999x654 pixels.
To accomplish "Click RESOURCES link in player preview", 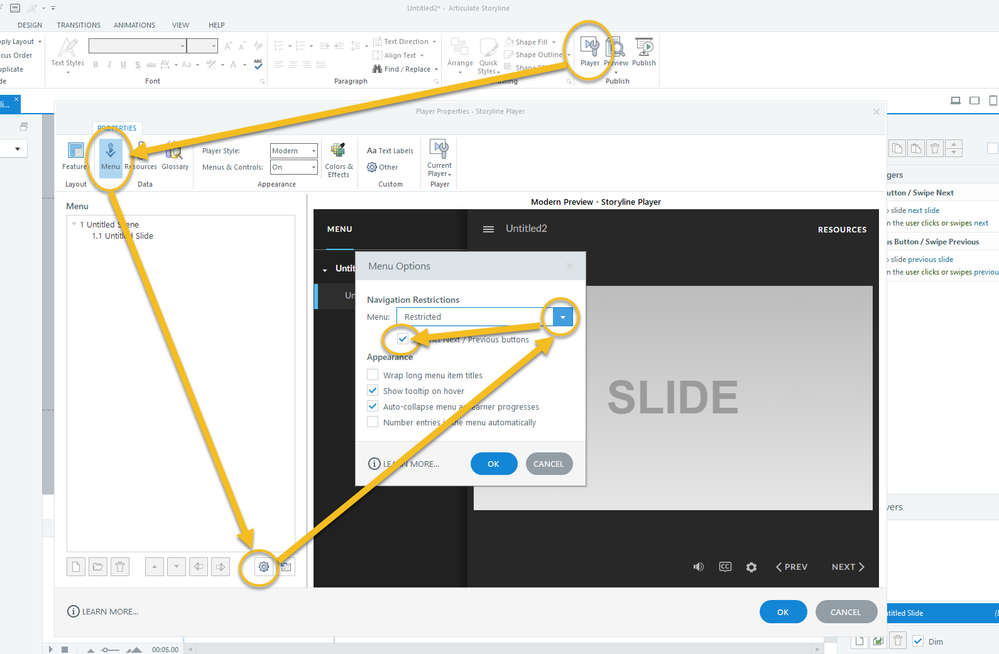I will [842, 229].
